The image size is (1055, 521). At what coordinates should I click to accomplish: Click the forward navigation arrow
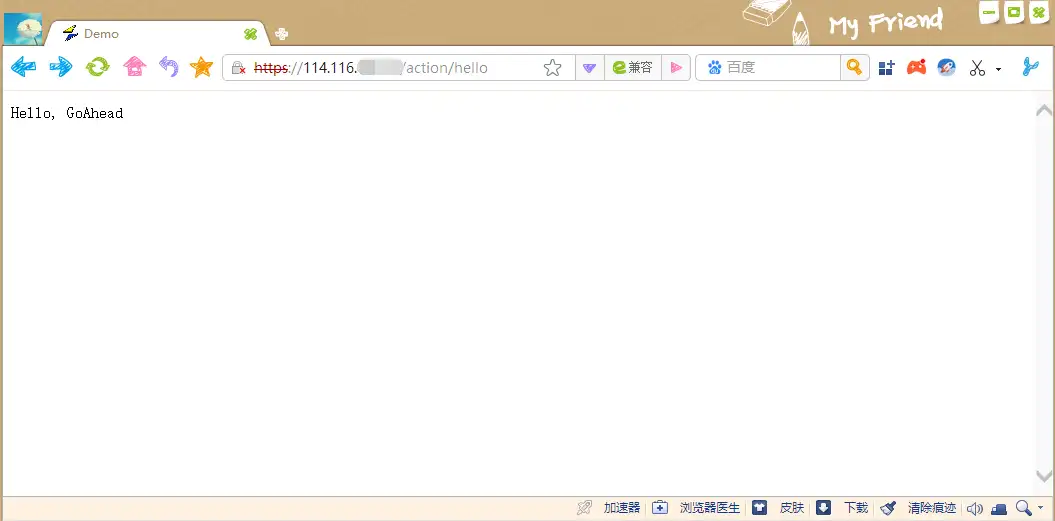[61, 67]
